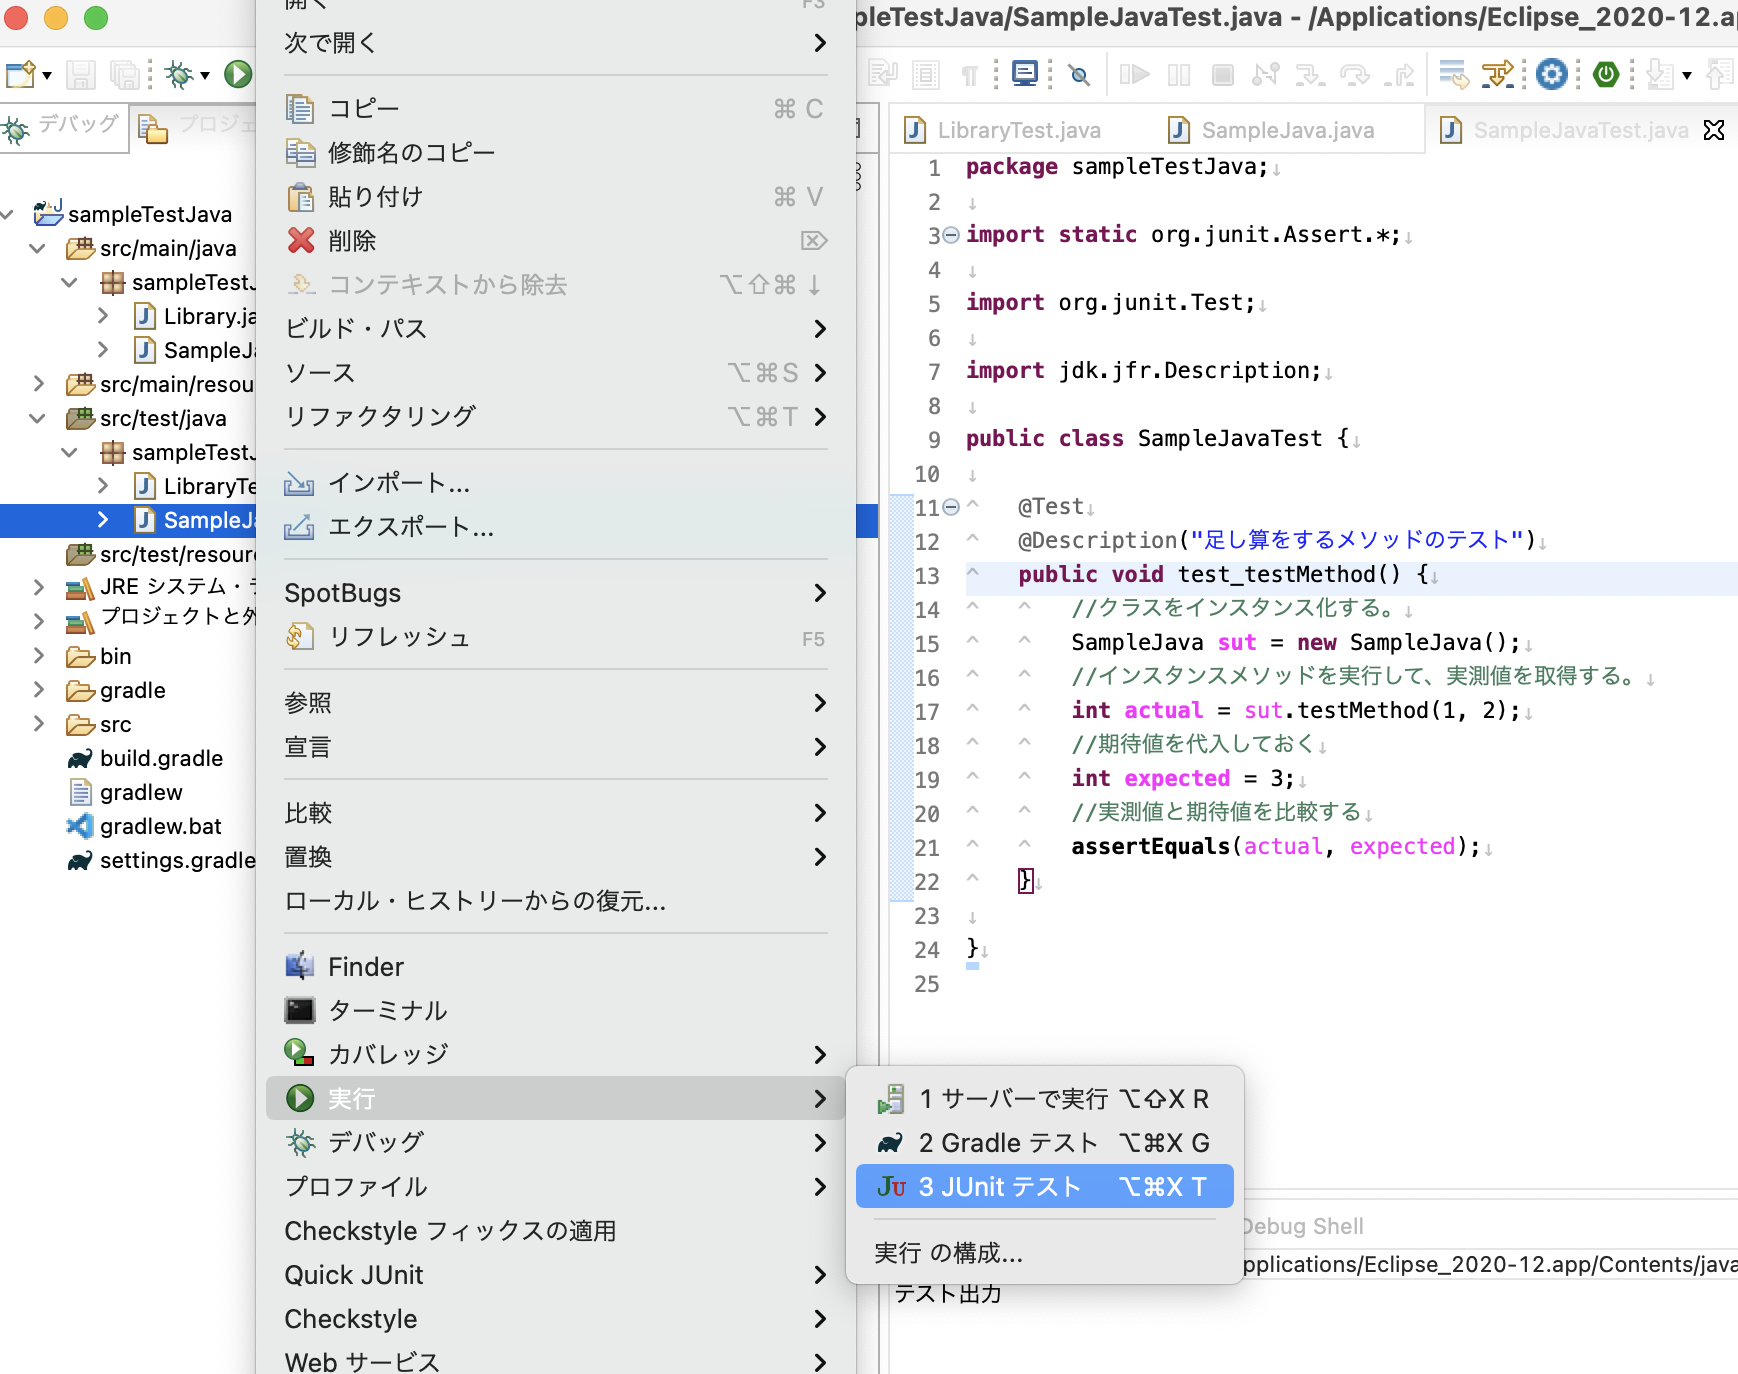
Task: Click the green Run button in toolbar
Action: 238,74
